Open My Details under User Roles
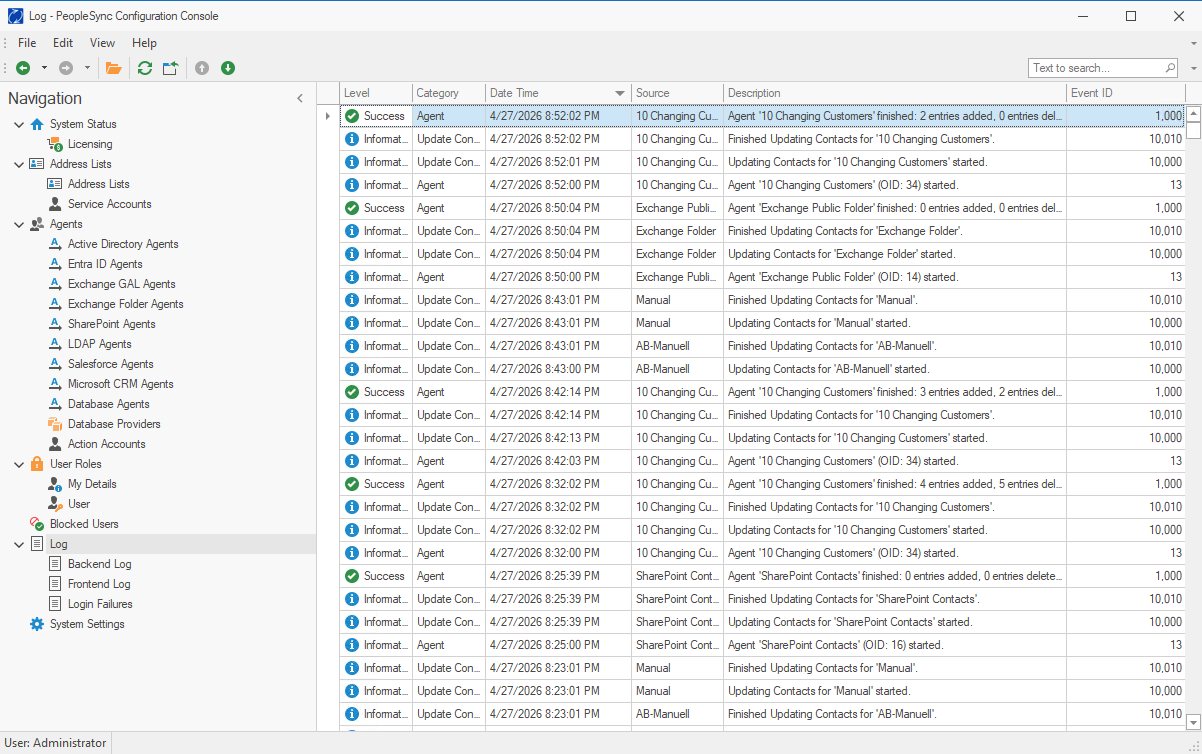This screenshot has width=1202, height=754. tap(92, 484)
